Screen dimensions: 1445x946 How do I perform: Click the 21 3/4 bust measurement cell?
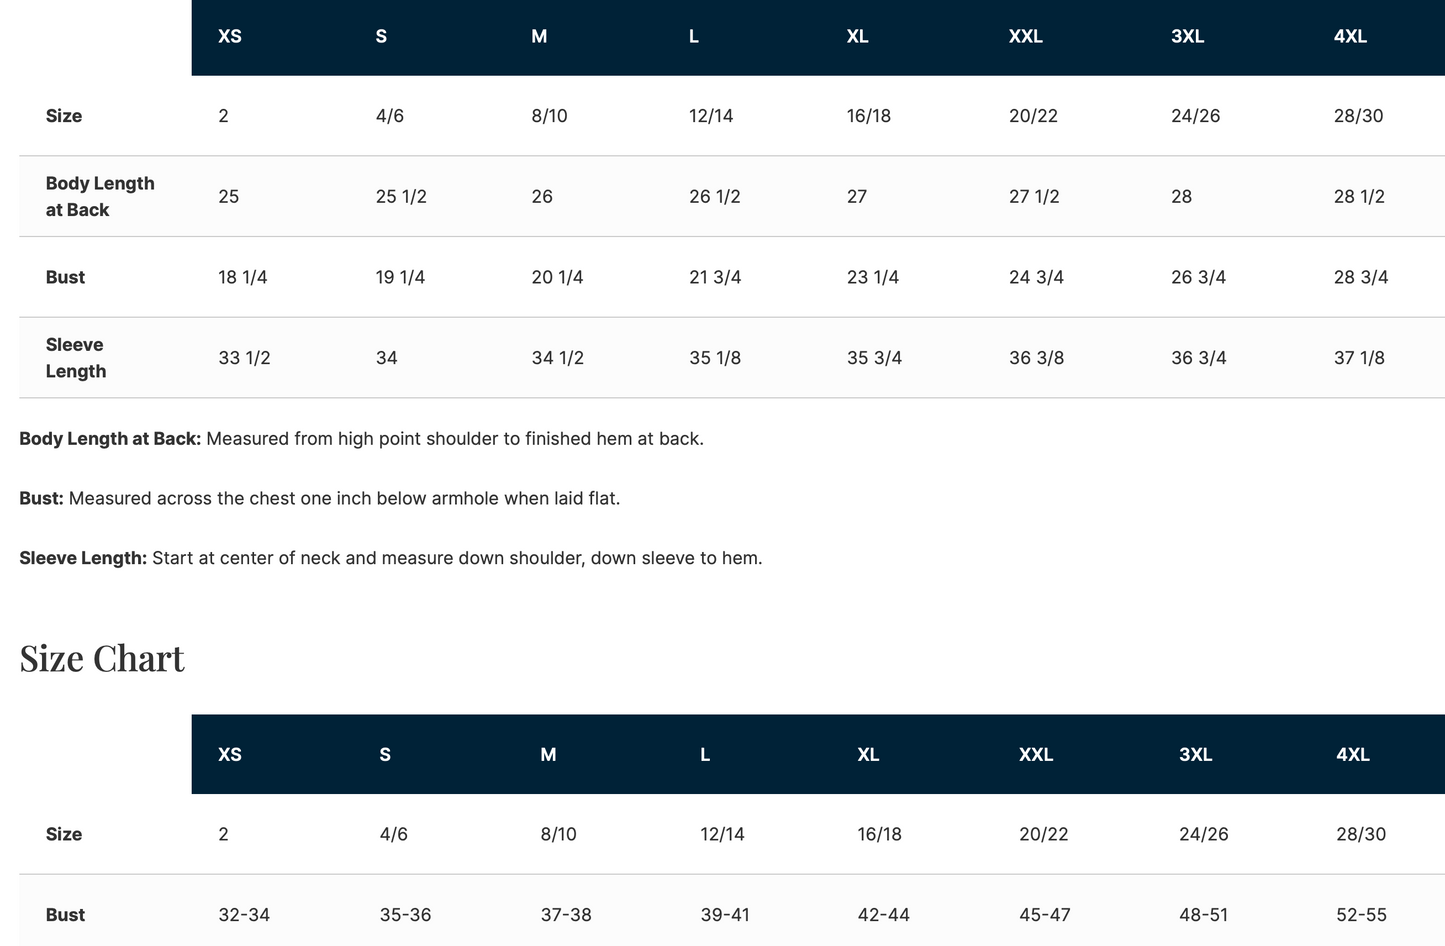click(715, 278)
